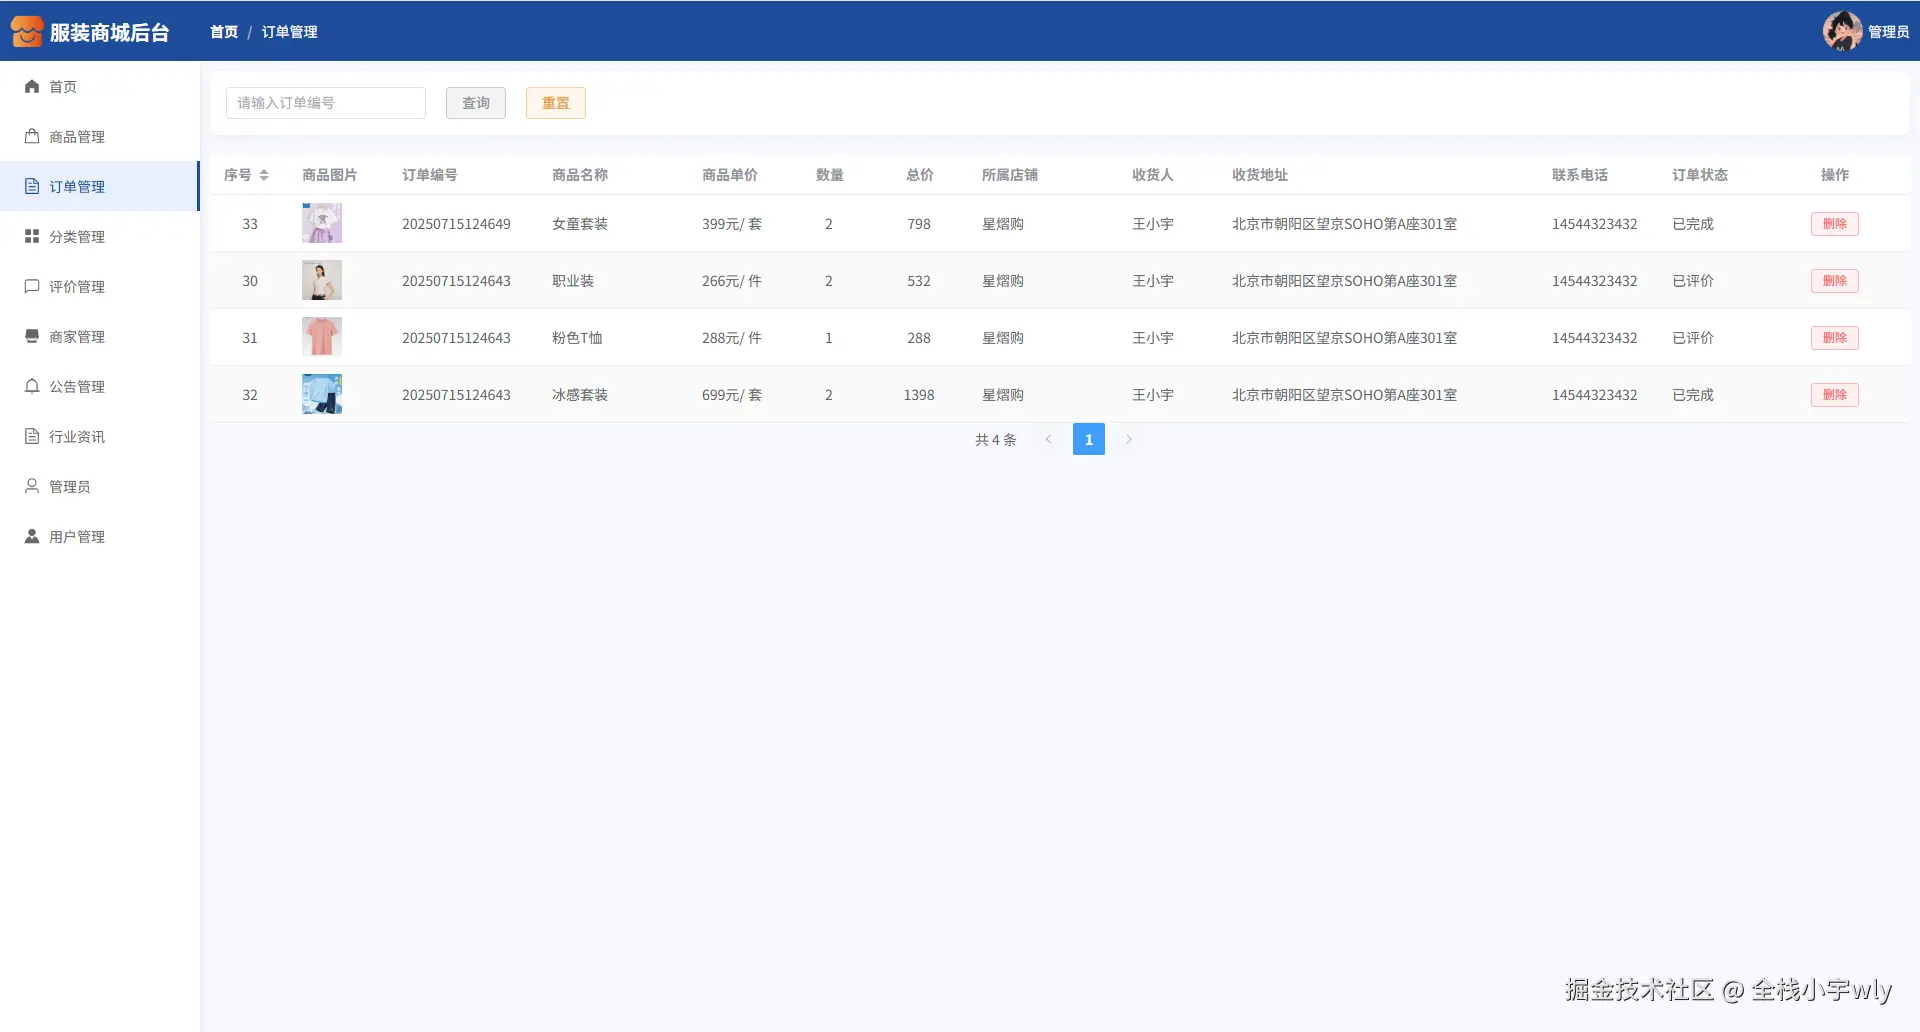Open 评价管理 in the sidebar menu
The height and width of the screenshot is (1032, 1920).
point(100,286)
